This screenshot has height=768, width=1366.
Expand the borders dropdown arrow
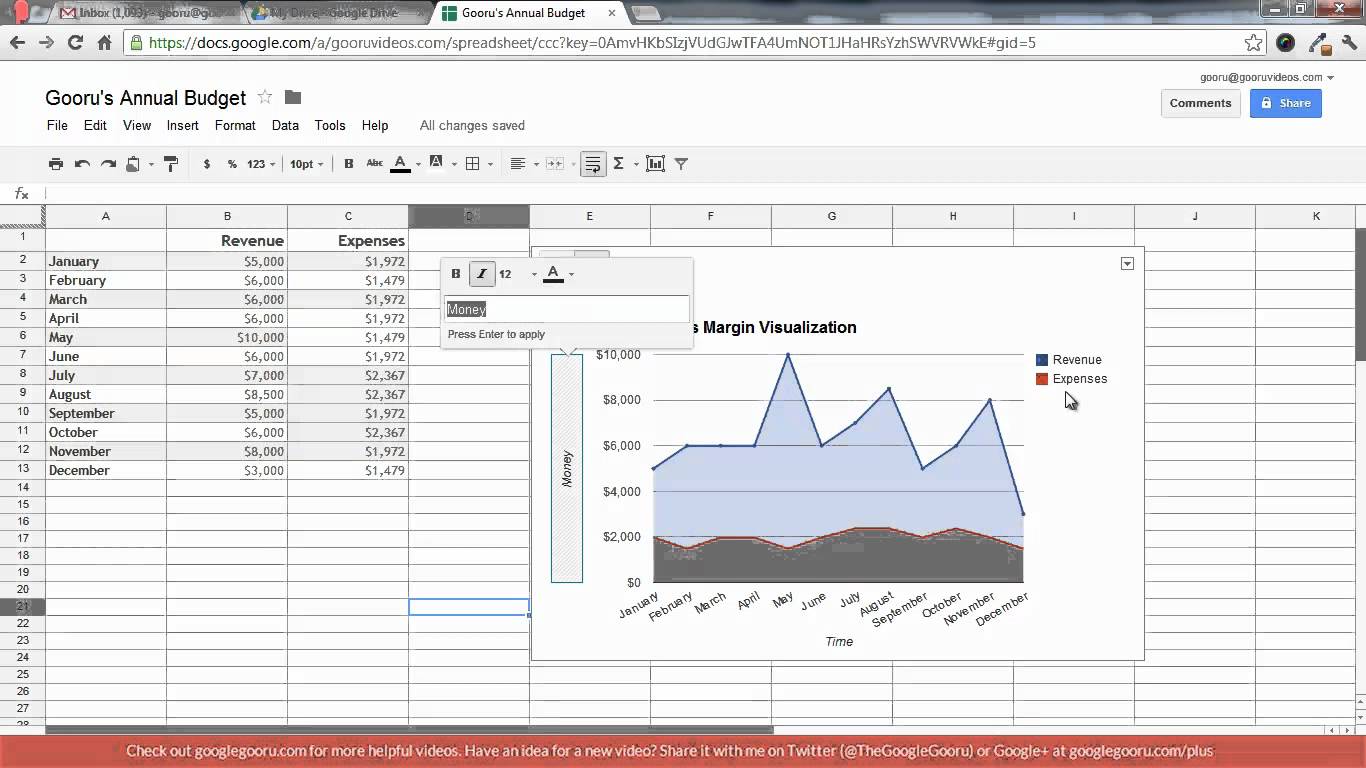490,165
